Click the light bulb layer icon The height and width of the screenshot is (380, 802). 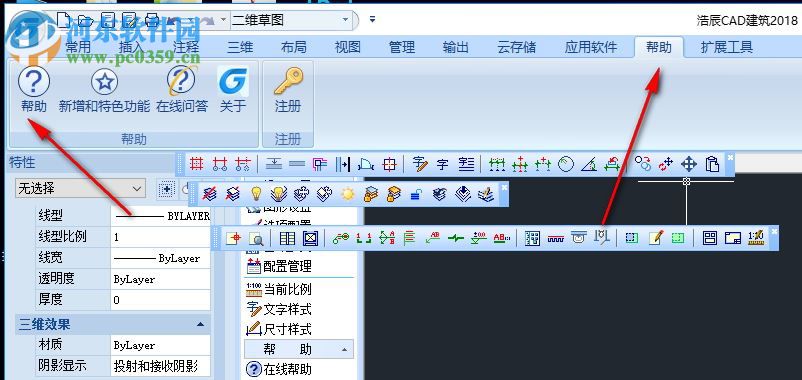(256, 194)
